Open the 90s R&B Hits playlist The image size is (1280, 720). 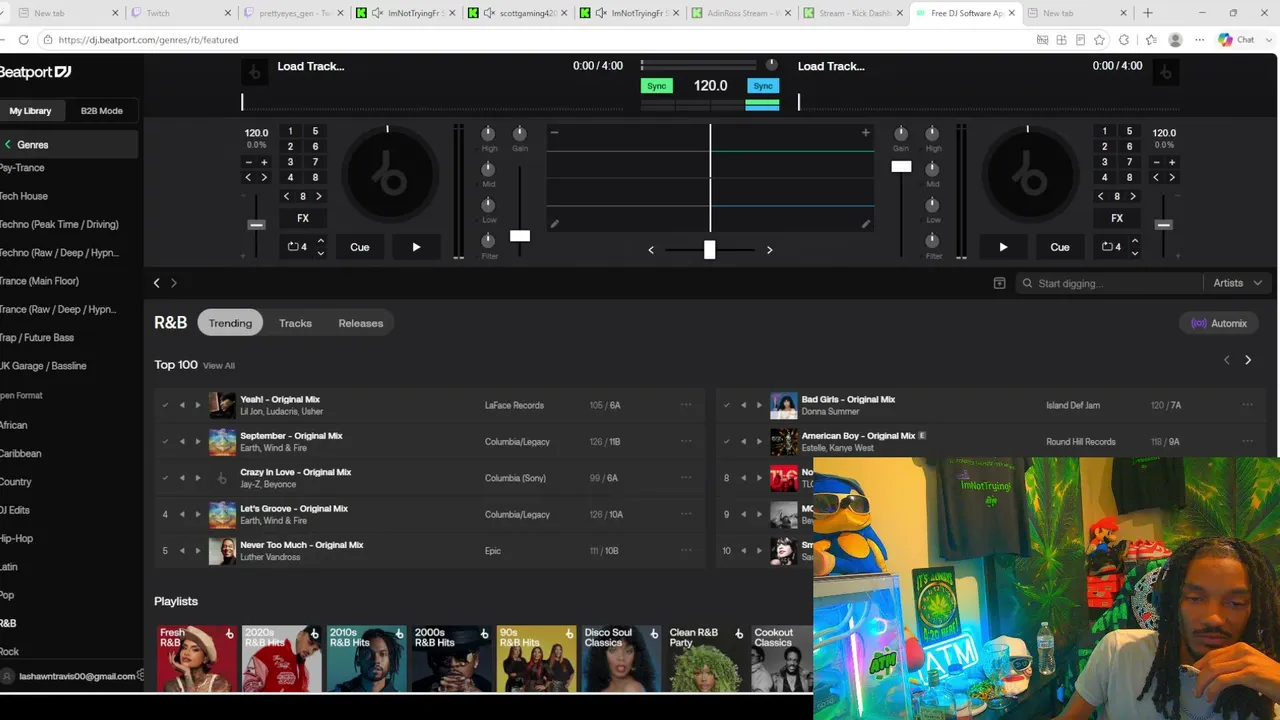(537, 658)
